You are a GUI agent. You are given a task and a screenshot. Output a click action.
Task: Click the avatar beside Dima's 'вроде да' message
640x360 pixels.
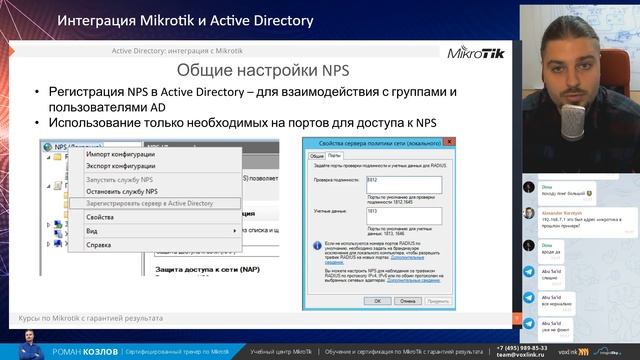(529, 245)
